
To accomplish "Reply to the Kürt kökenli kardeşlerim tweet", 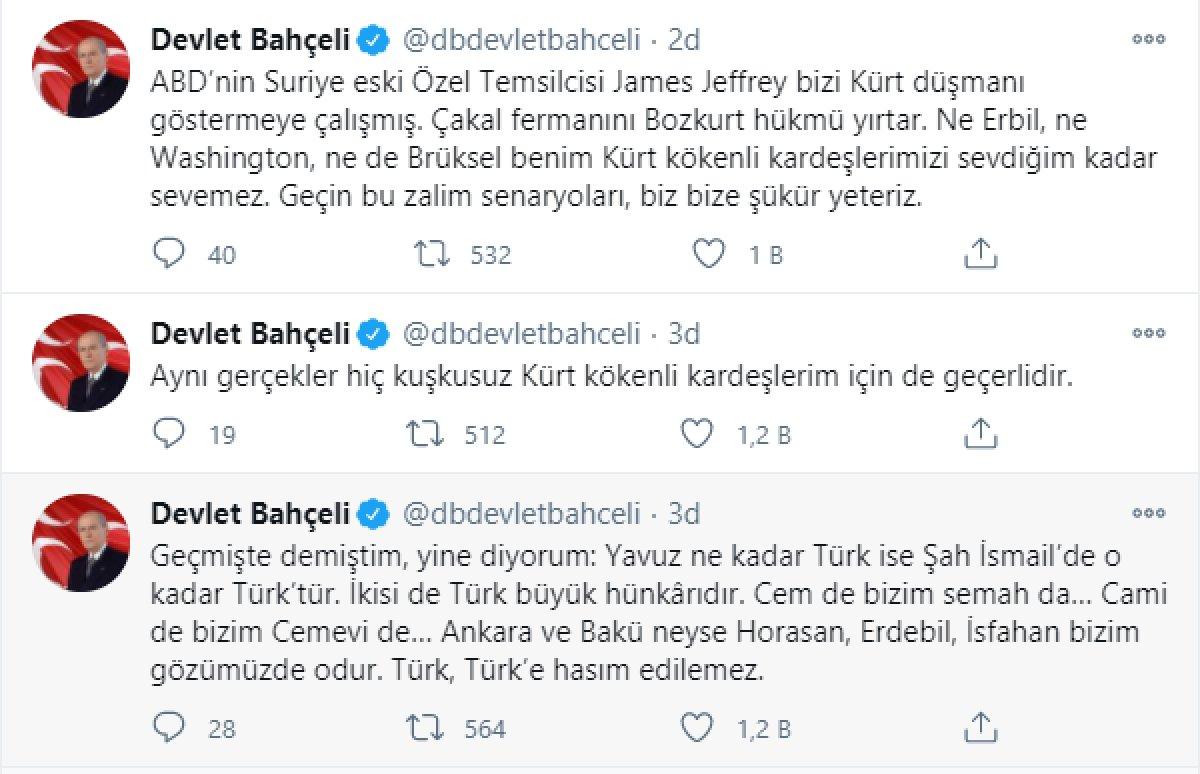I will pos(170,434).
